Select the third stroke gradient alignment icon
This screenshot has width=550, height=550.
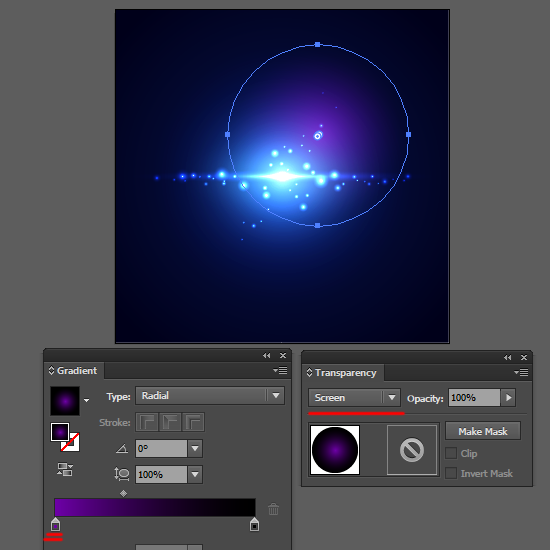click(x=193, y=422)
